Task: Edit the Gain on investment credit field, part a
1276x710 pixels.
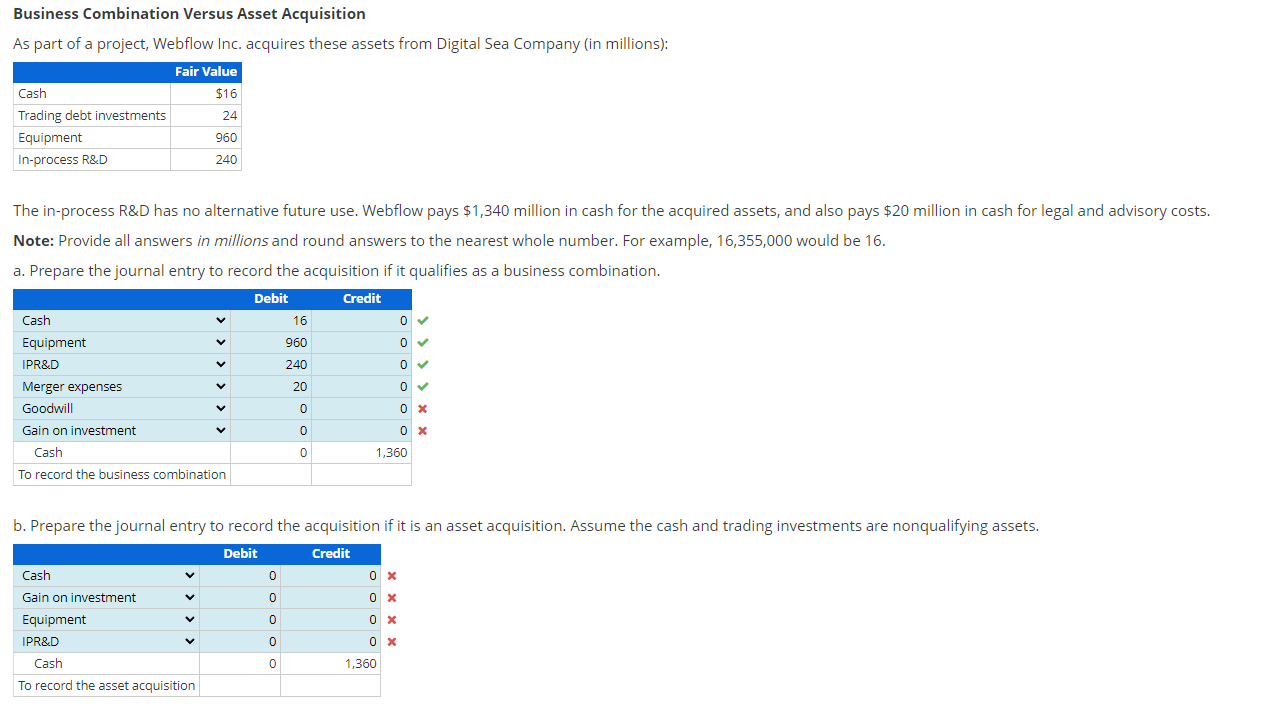Action: point(361,431)
